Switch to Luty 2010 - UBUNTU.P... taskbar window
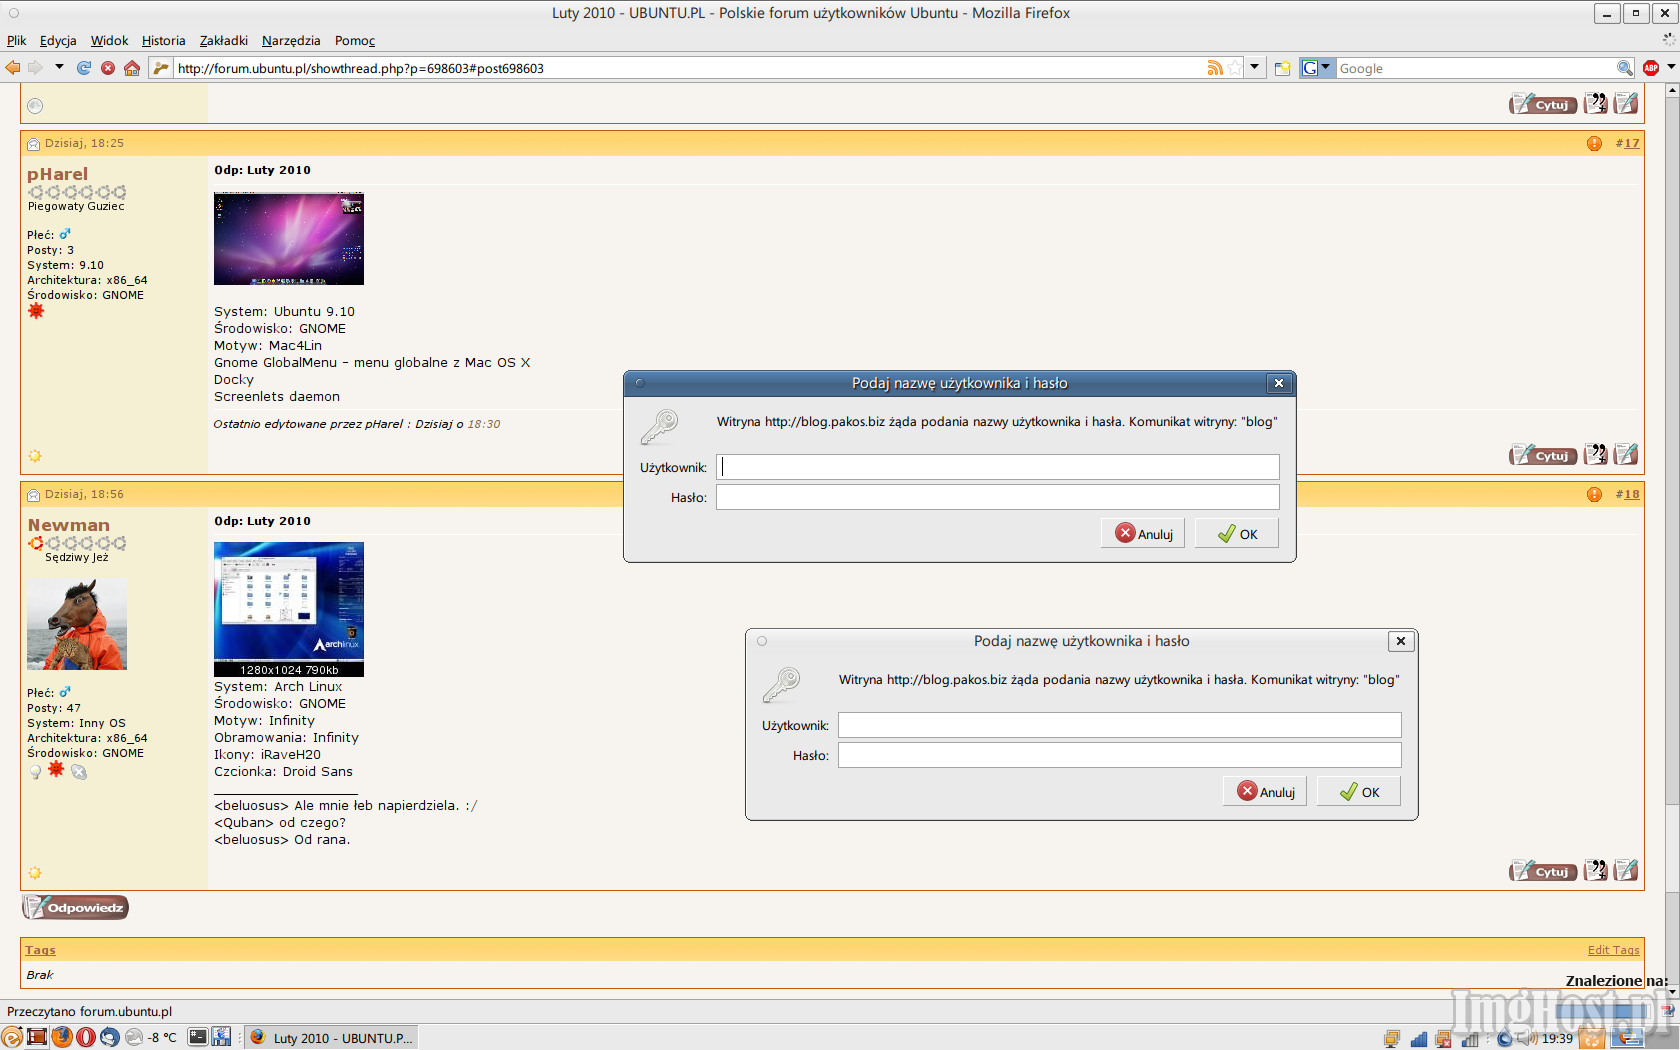The width and height of the screenshot is (1680, 1050). [x=331, y=1037]
